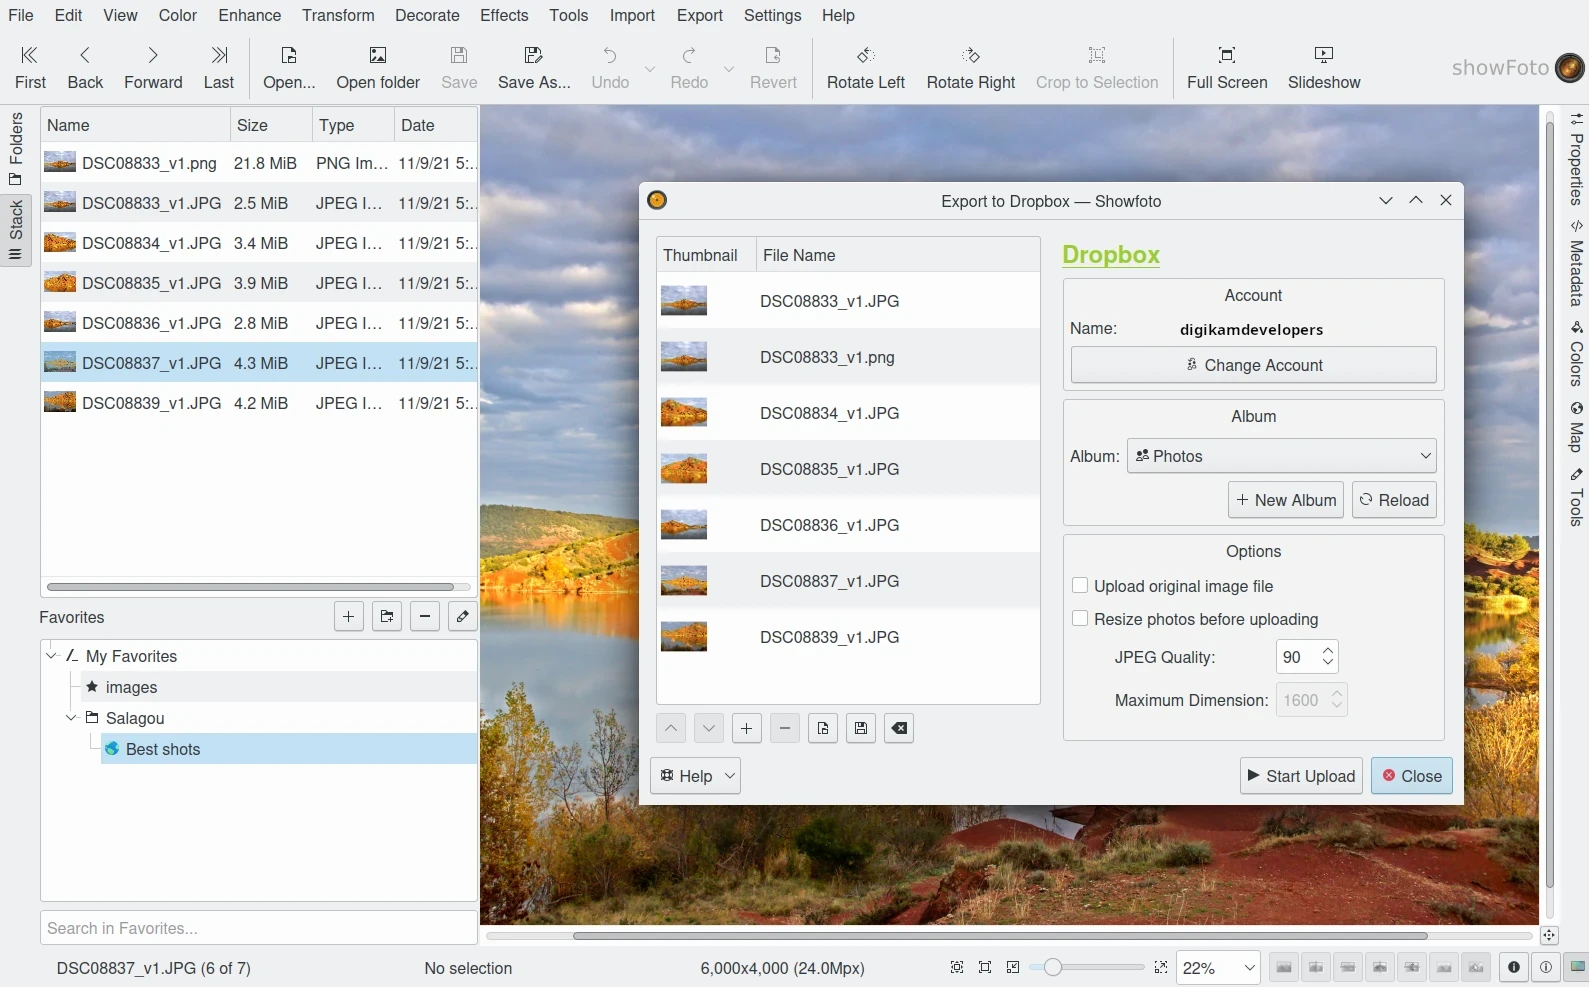
Task: Enable Upload original image file checkbox
Action: coord(1080,586)
